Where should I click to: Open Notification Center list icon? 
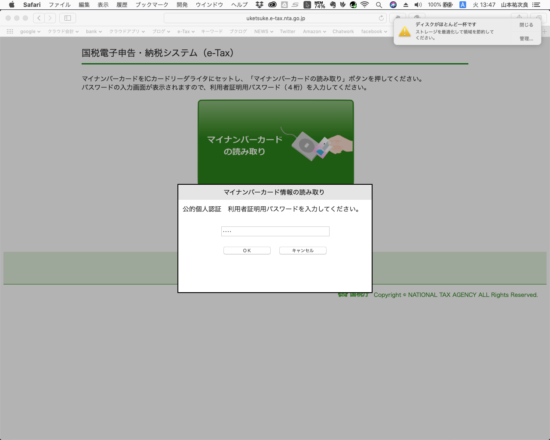click(536, 5)
